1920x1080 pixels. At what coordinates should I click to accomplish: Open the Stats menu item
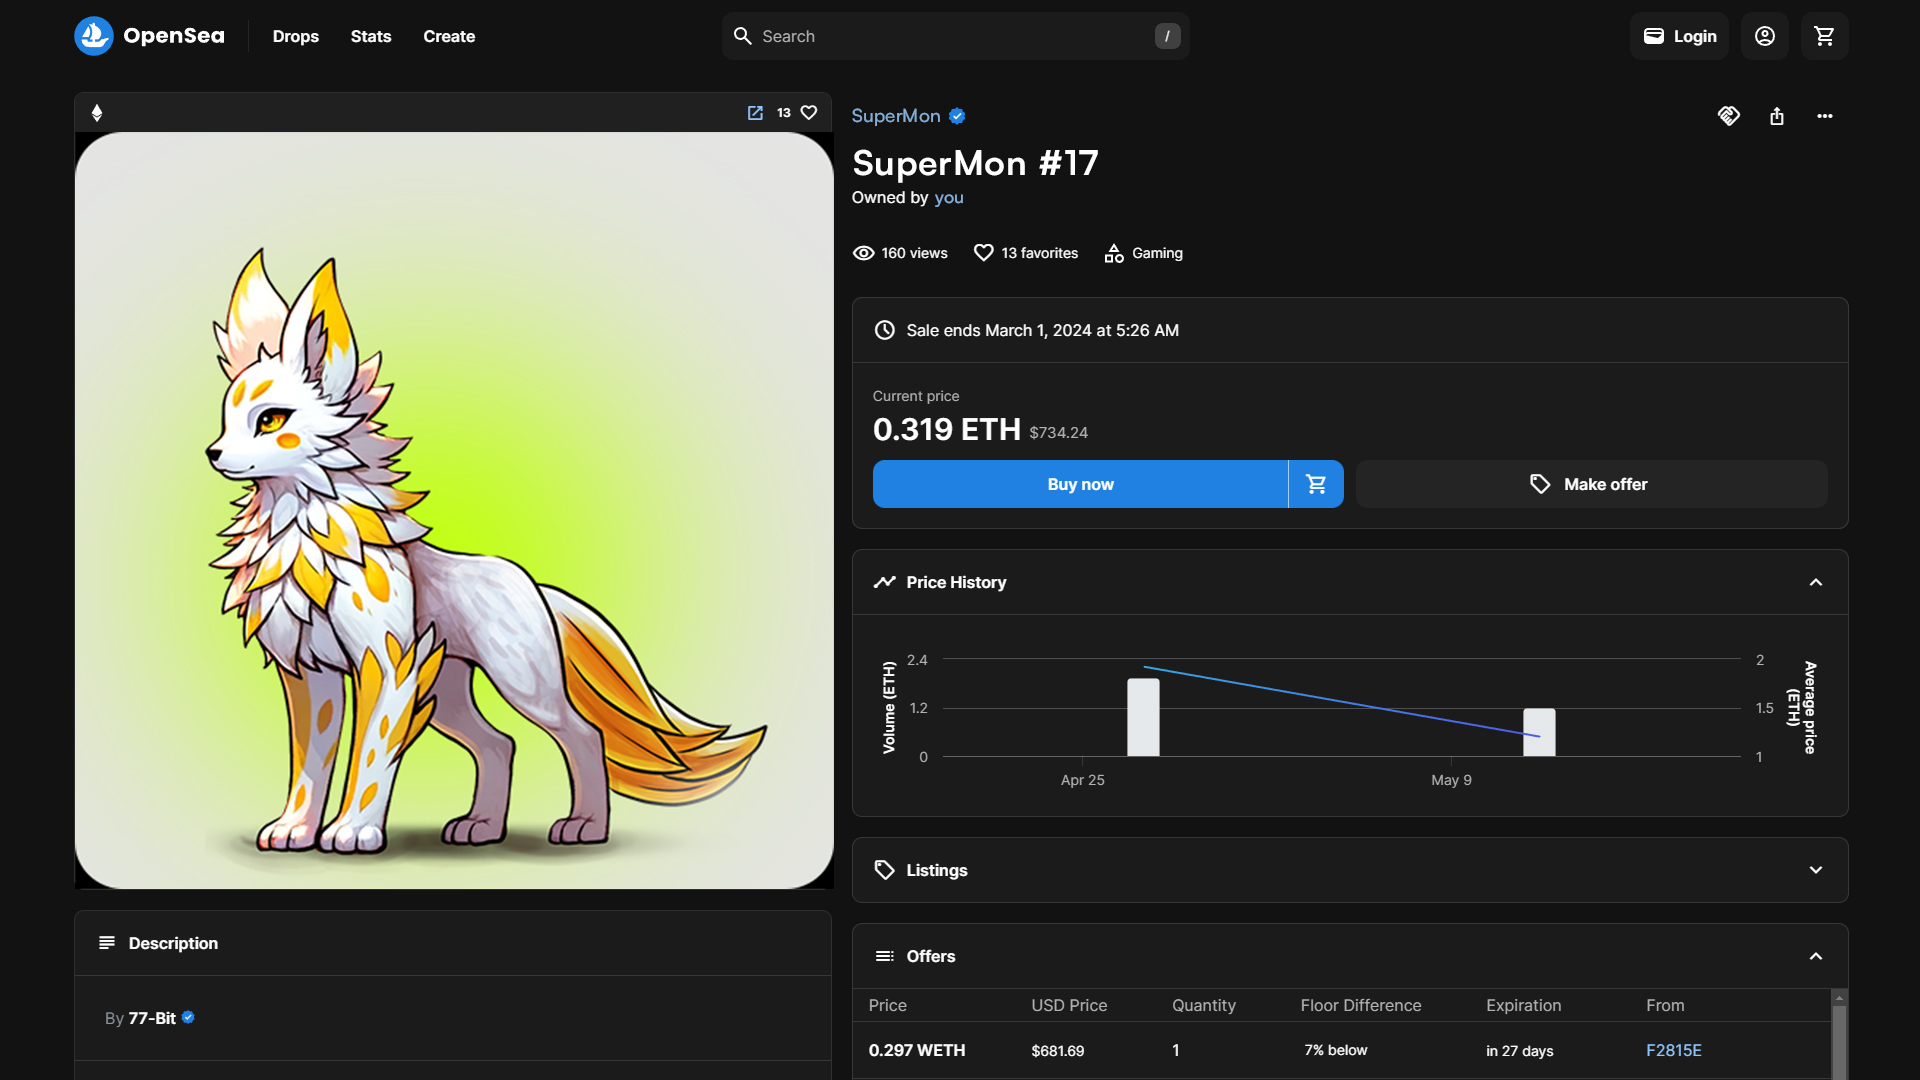370,36
